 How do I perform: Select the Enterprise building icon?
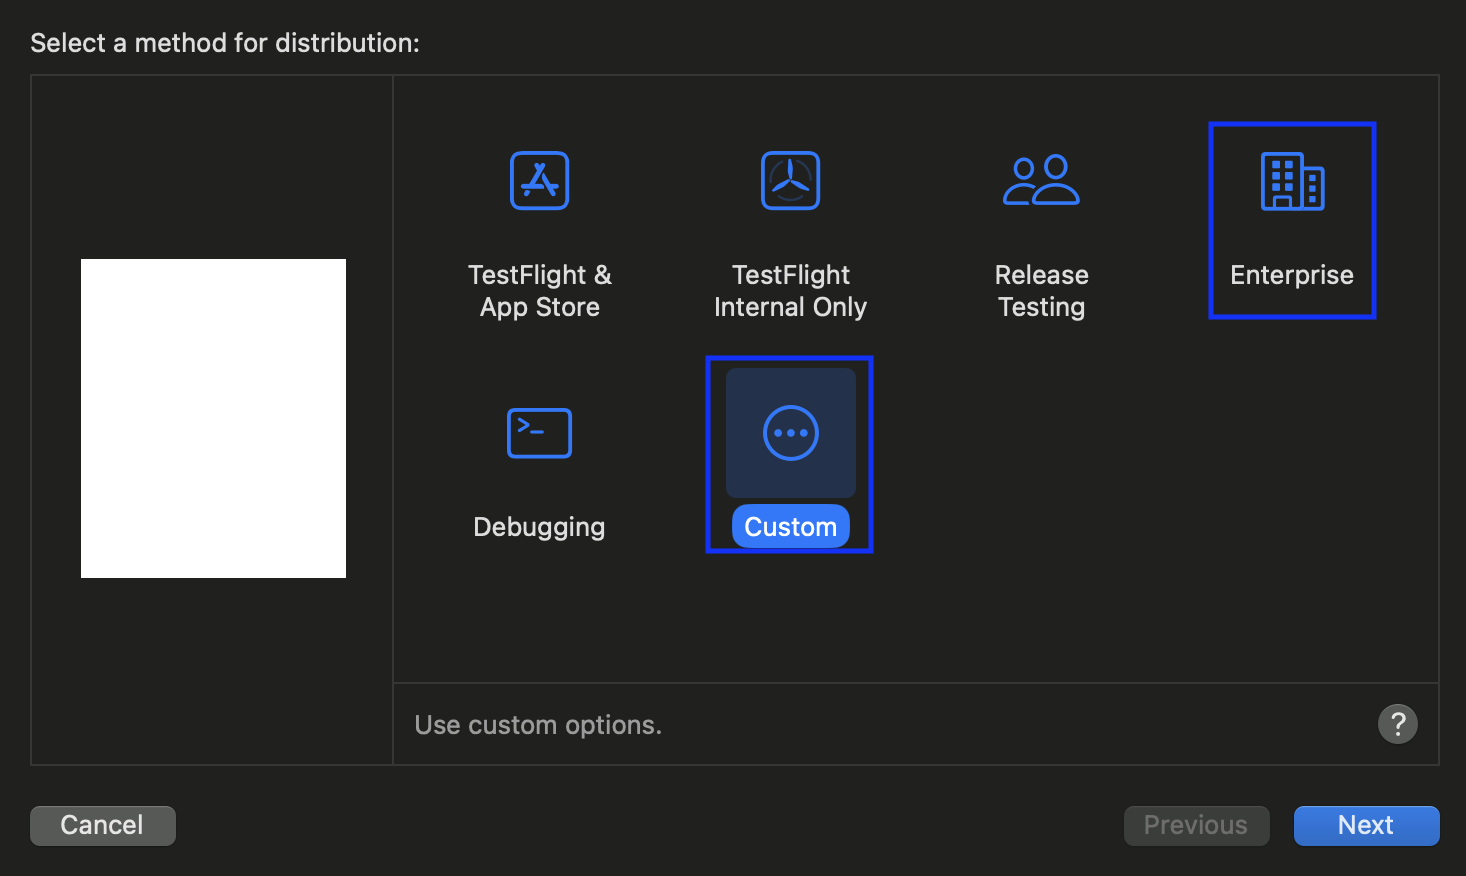coord(1292,181)
